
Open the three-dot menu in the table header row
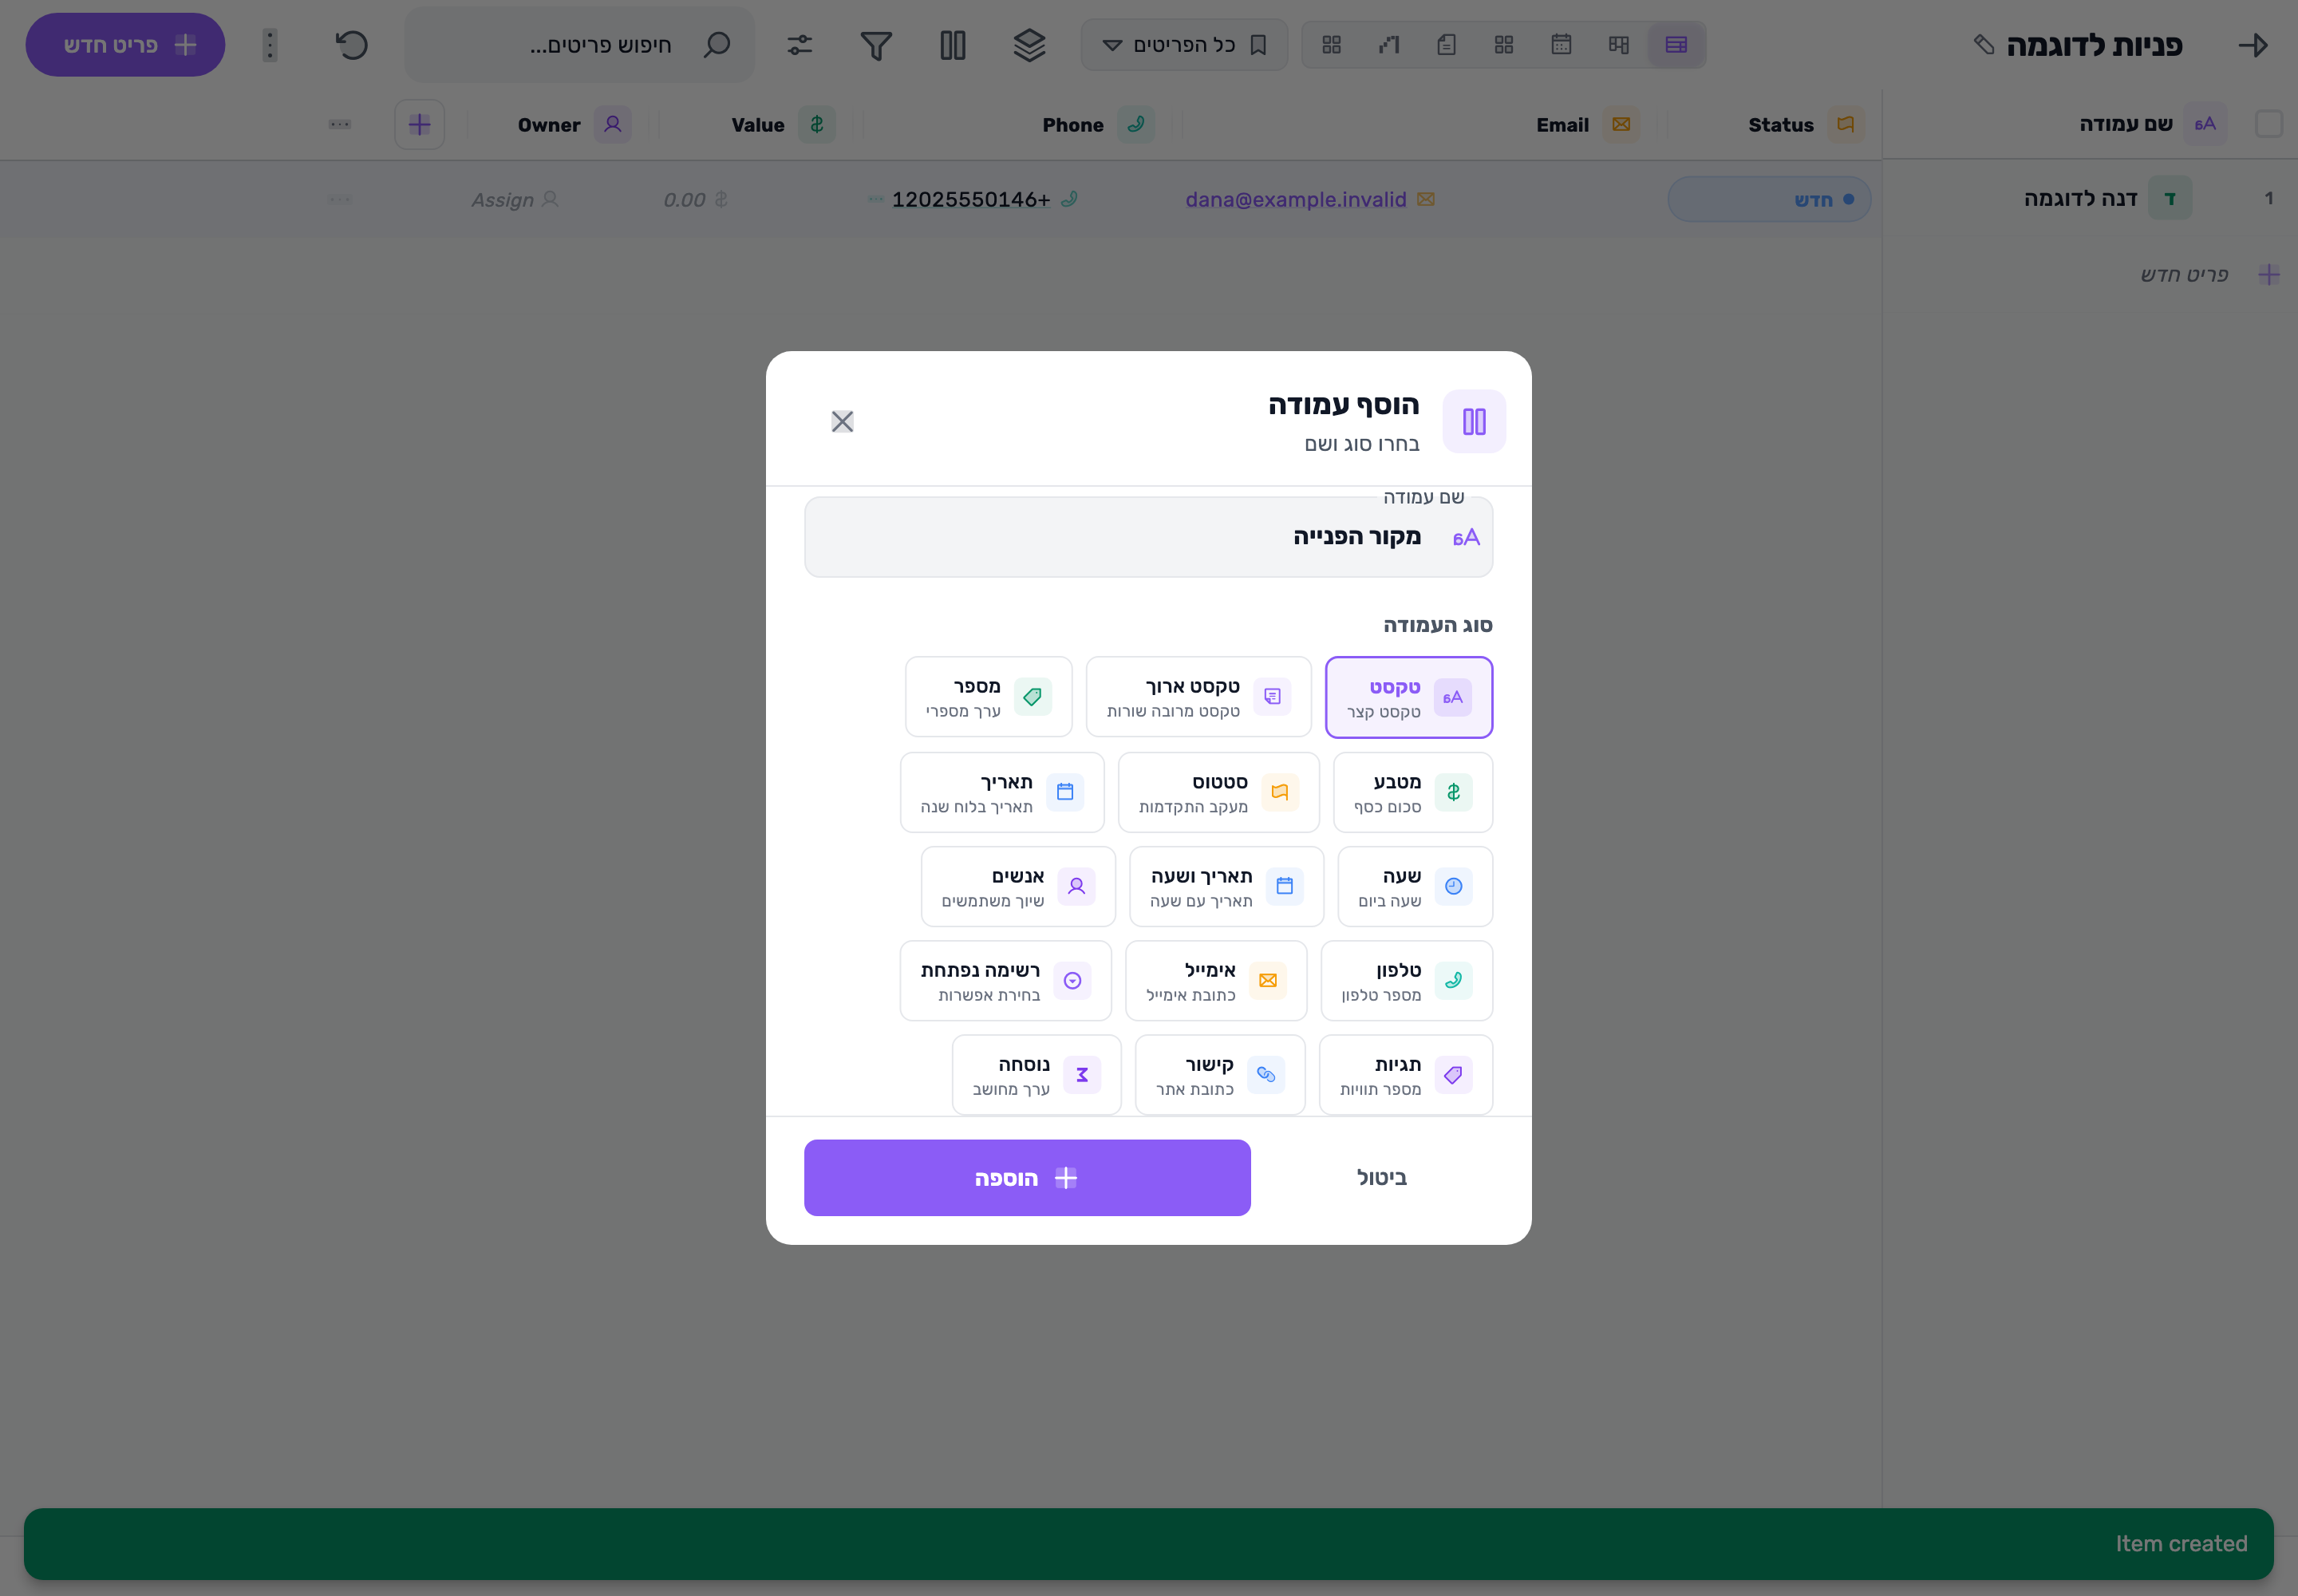(x=340, y=125)
